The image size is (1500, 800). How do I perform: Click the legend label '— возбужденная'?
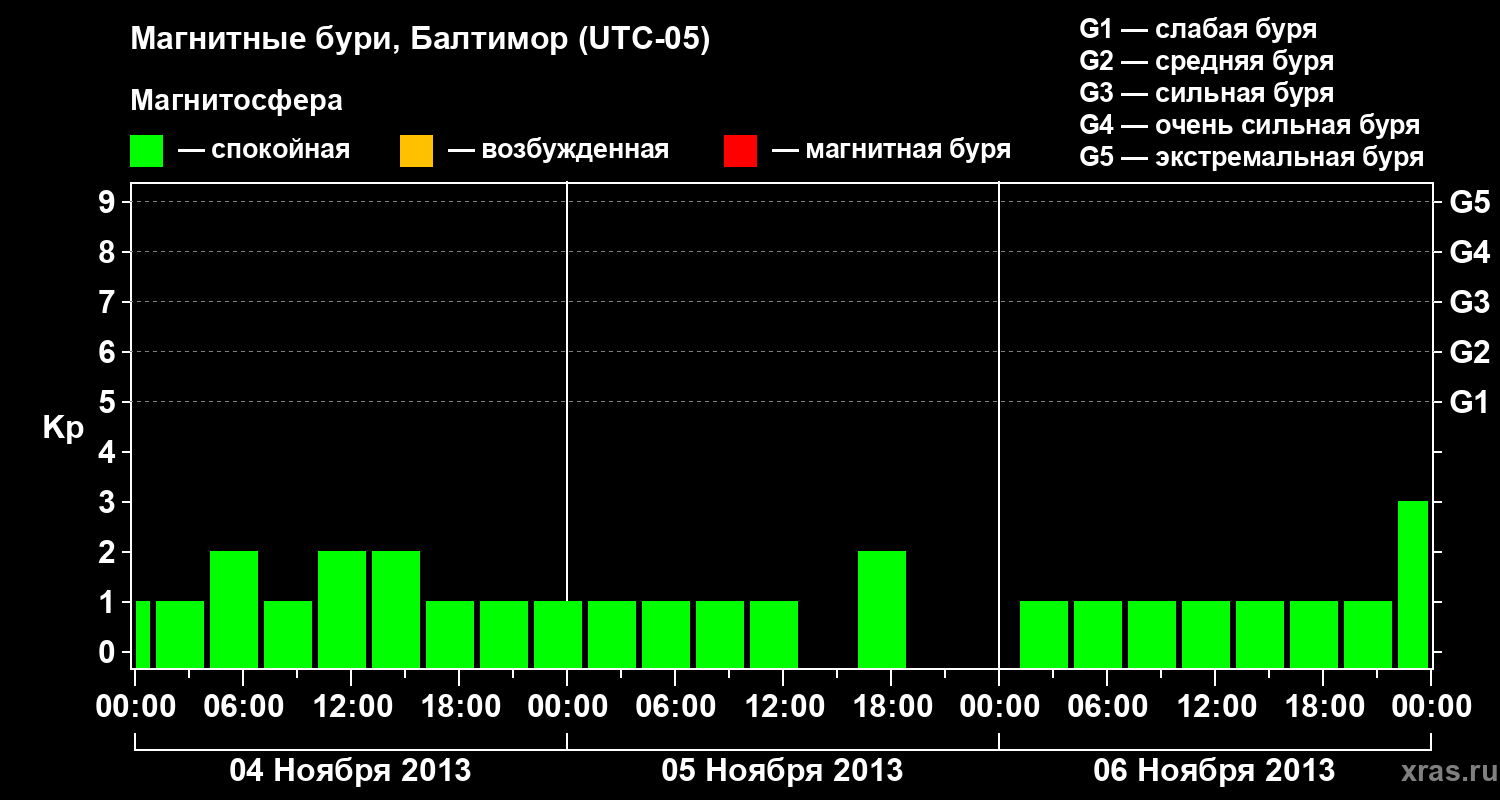point(558,150)
